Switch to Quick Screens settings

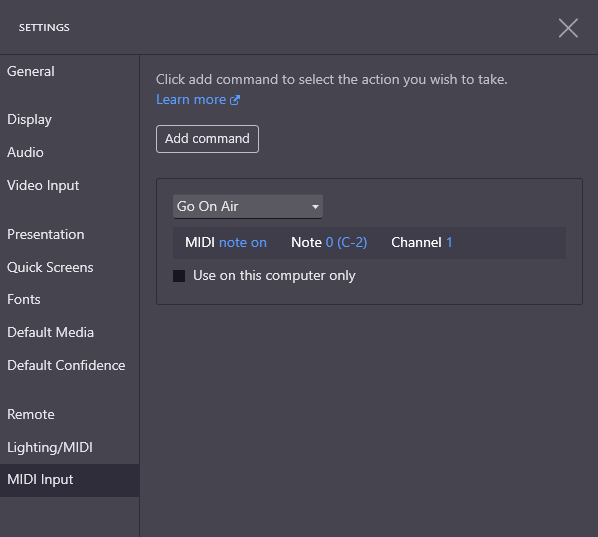50,267
